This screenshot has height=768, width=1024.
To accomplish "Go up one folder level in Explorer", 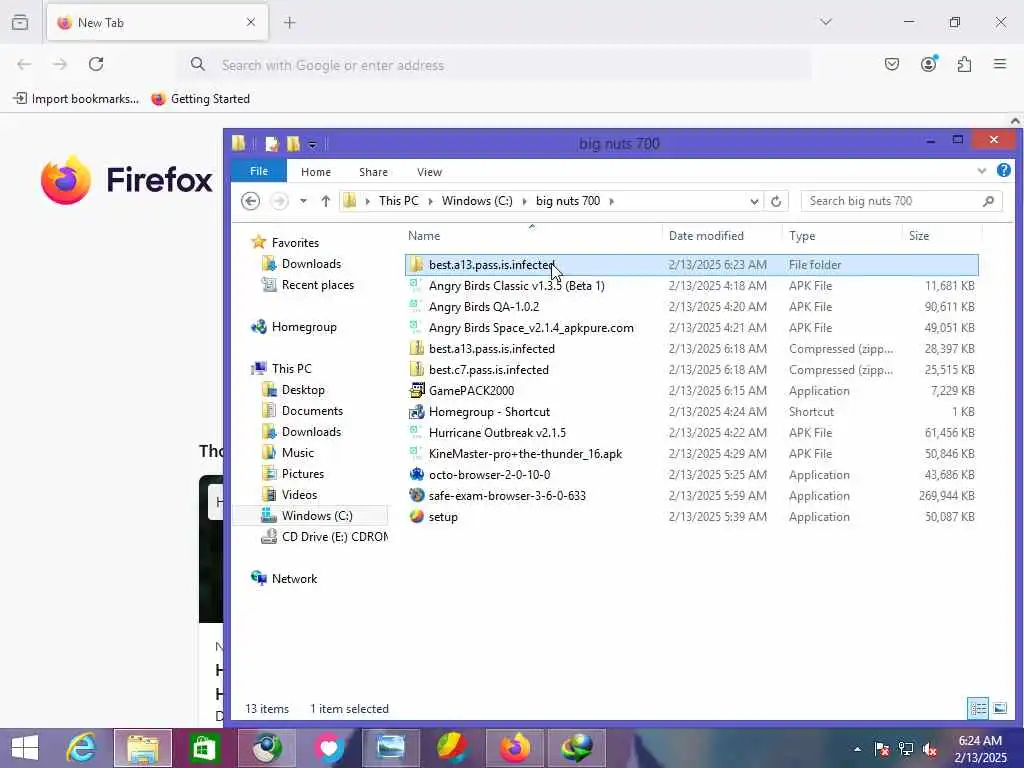I will [325, 200].
